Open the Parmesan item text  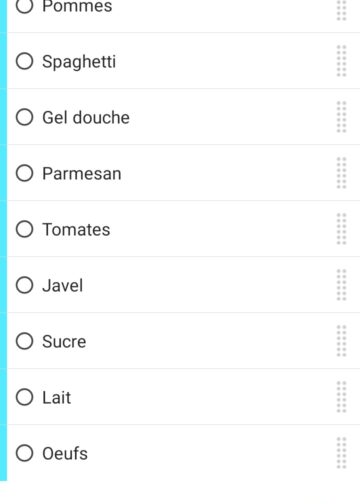click(x=82, y=174)
